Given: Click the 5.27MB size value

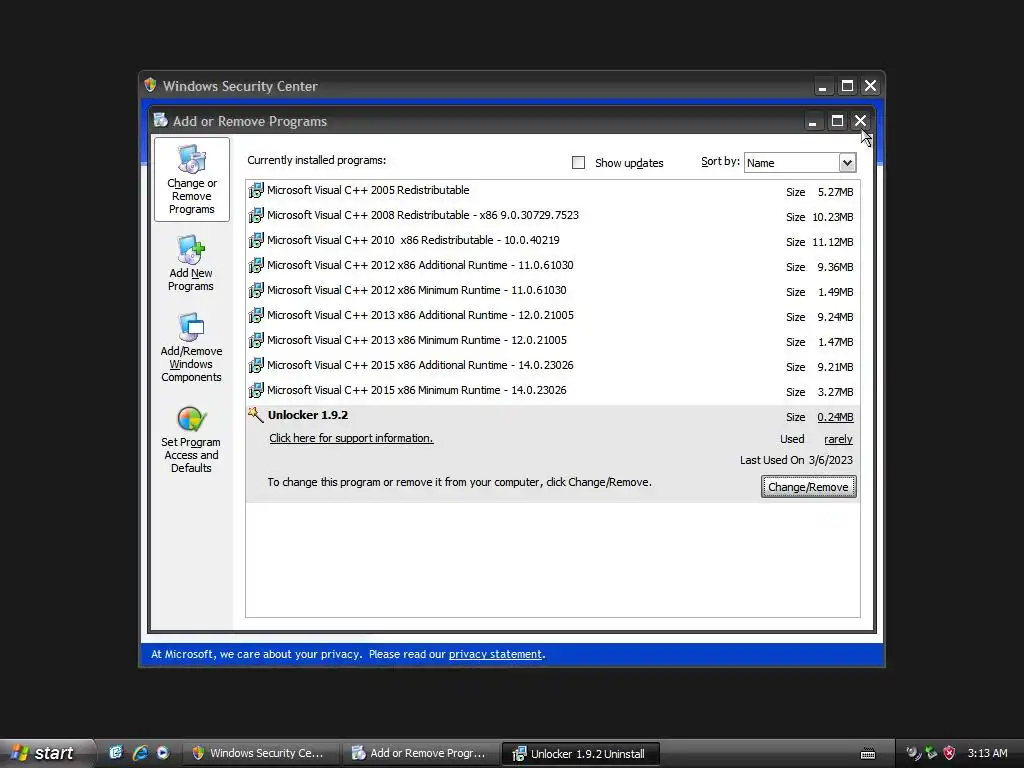Looking at the screenshot, I should [835, 192].
